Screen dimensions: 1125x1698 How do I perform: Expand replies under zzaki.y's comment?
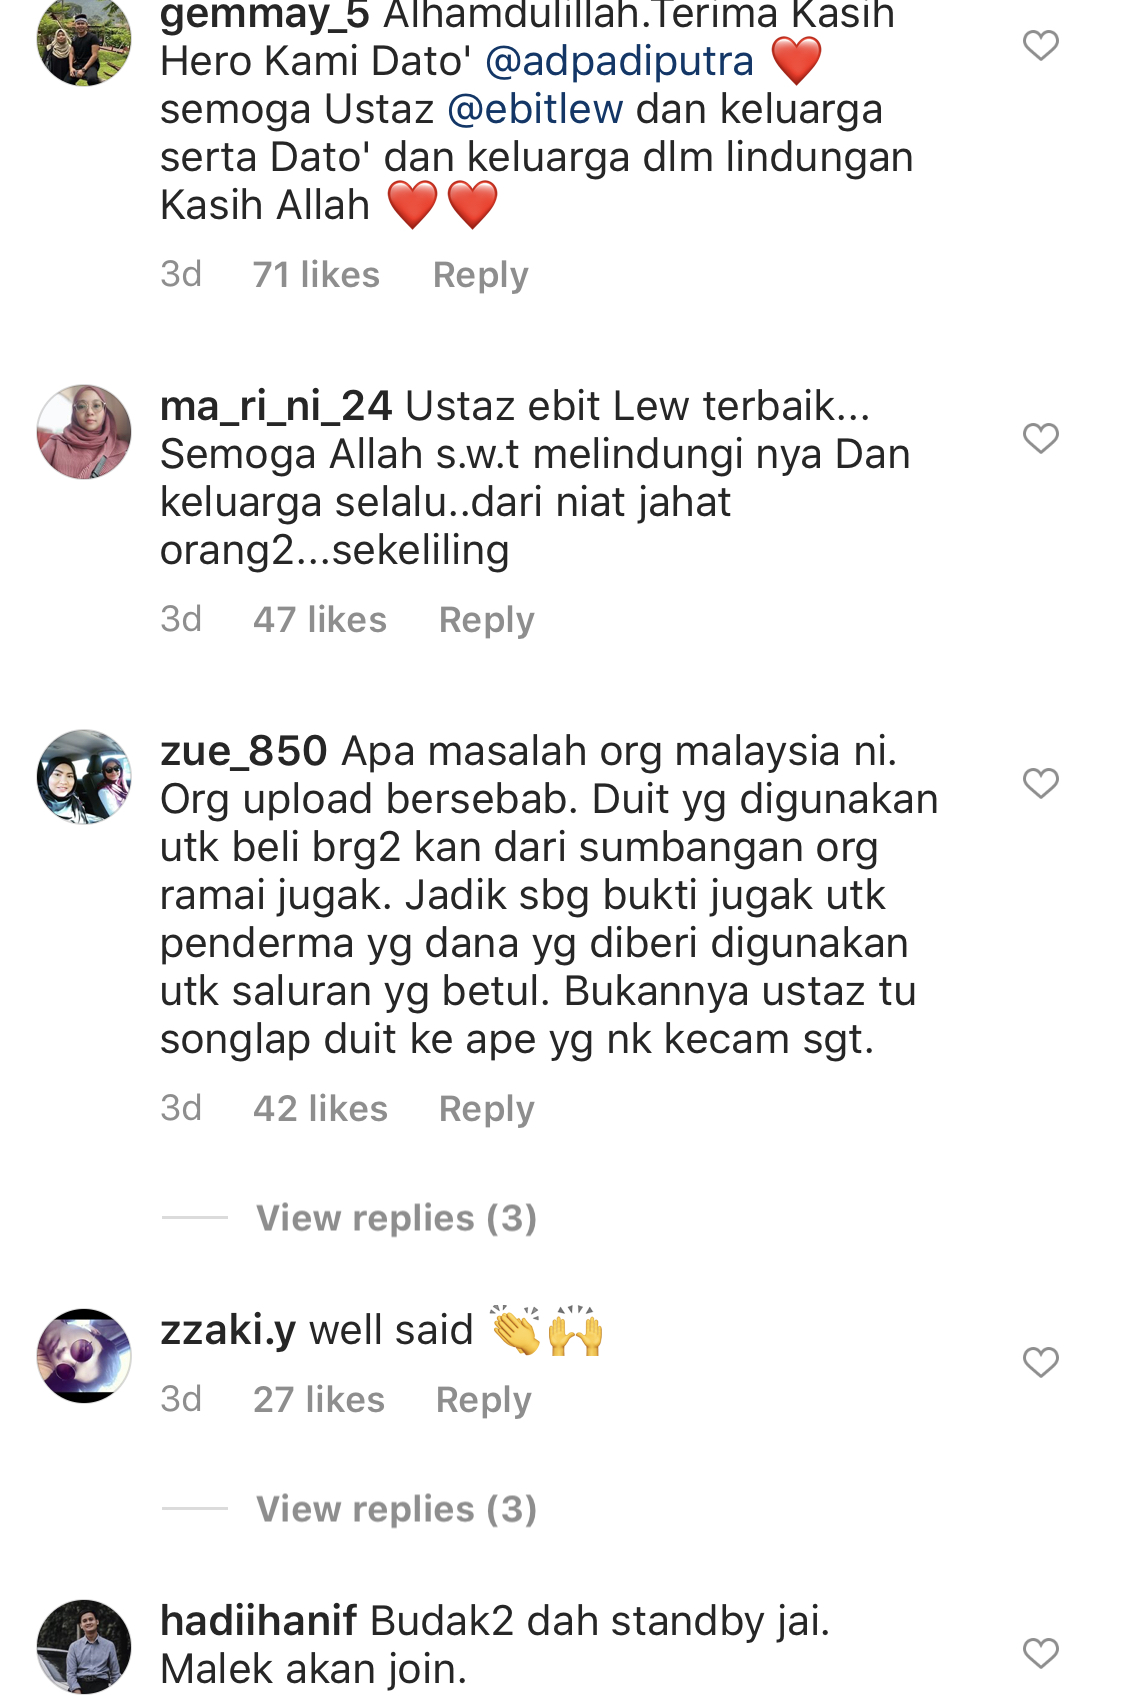396,1509
